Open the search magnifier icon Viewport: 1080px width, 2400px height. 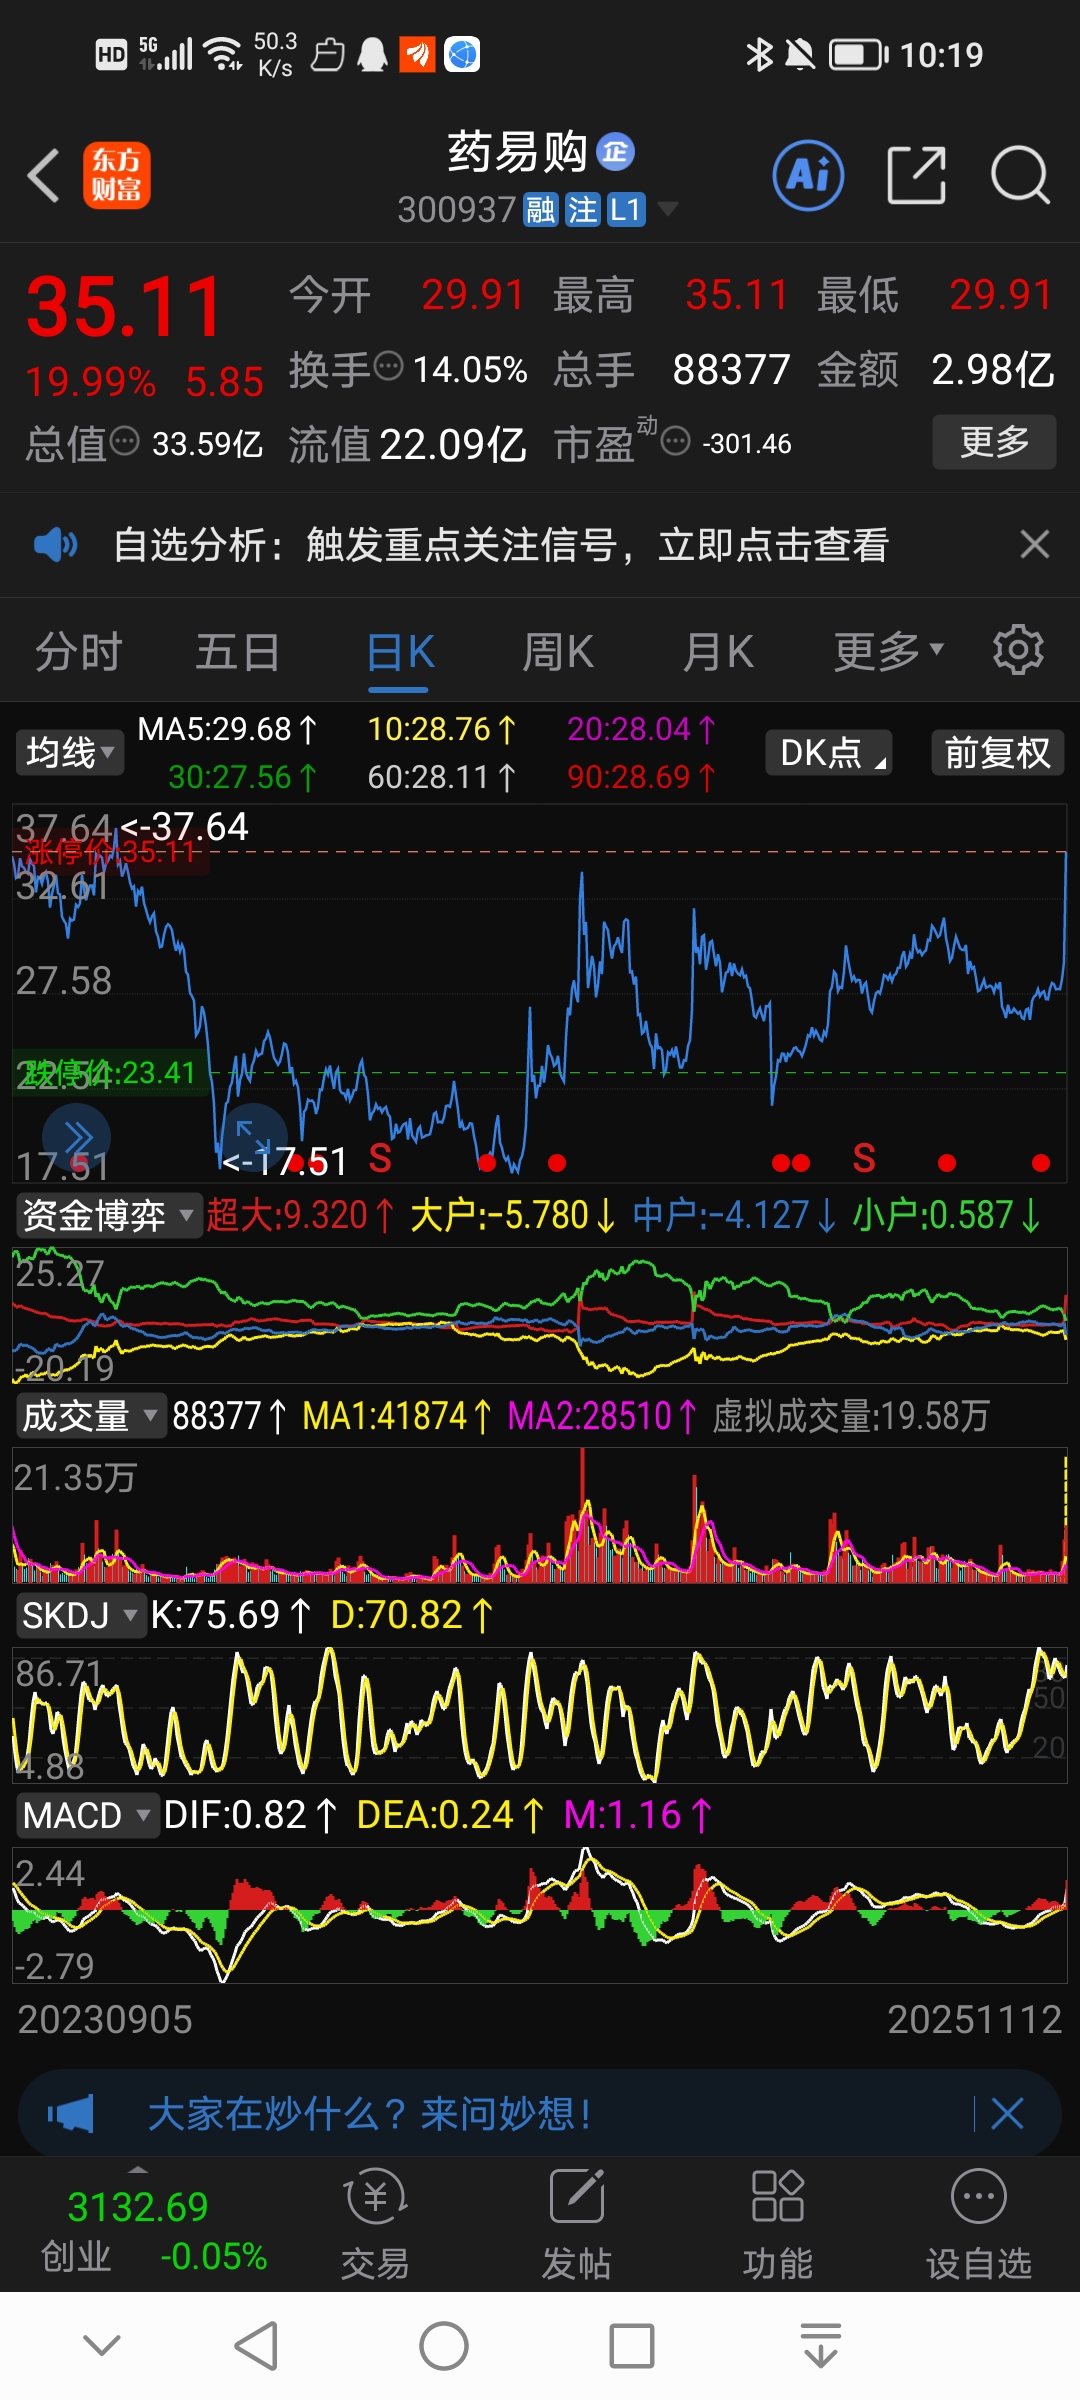pyautogui.click(x=1020, y=175)
